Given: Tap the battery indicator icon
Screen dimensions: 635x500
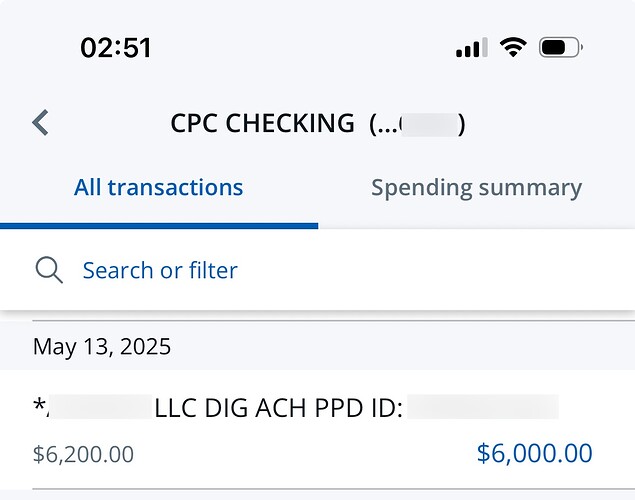Looking at the screenshot, I should pyautogui.click(x=560, y=47).
